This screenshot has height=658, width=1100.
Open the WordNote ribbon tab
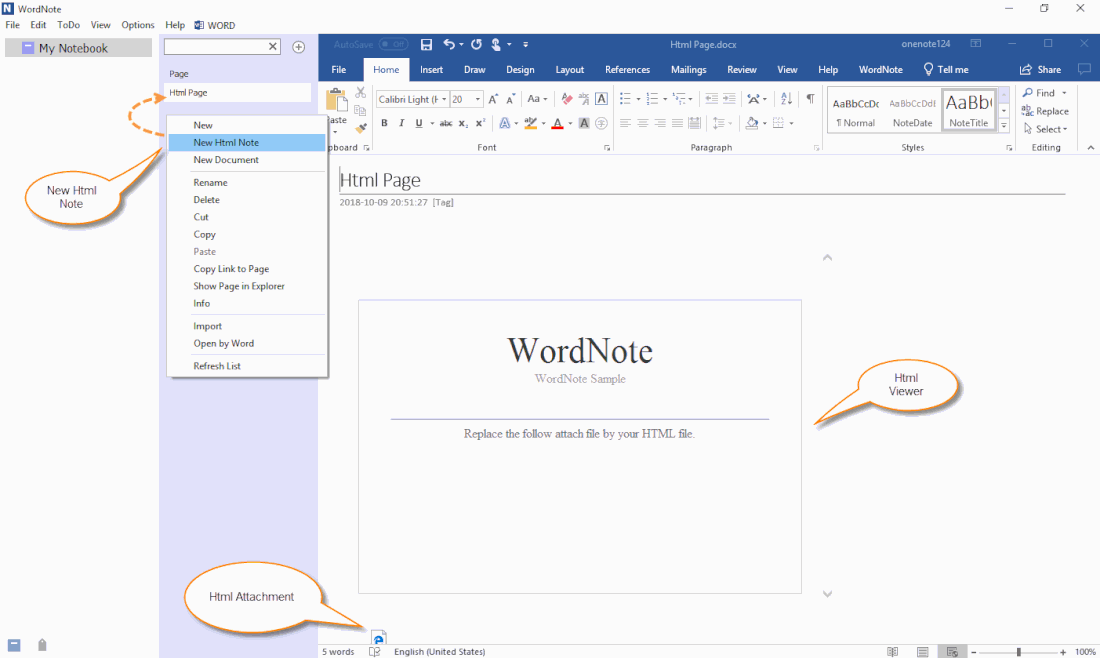(880, 69)
